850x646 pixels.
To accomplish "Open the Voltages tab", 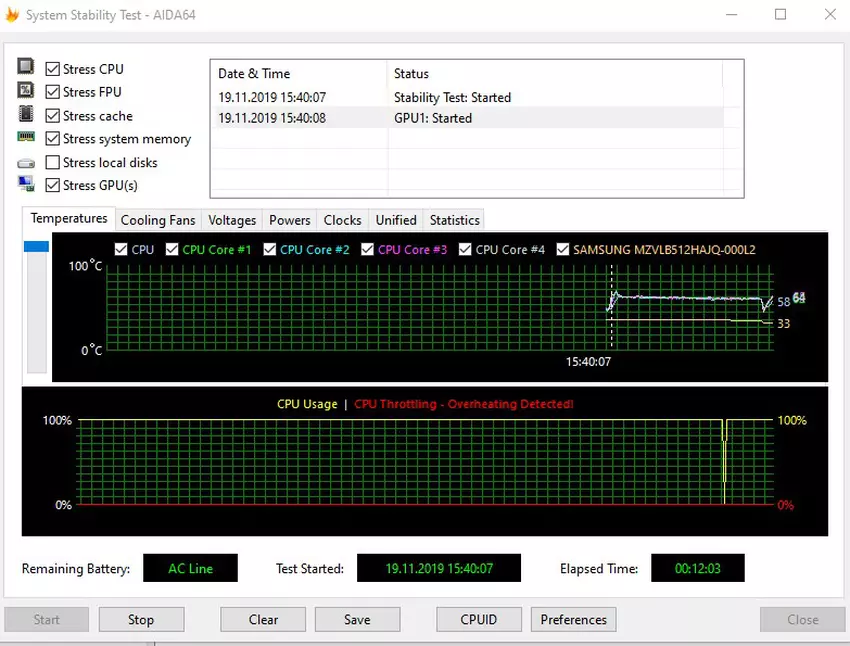I will click(232, 220).
